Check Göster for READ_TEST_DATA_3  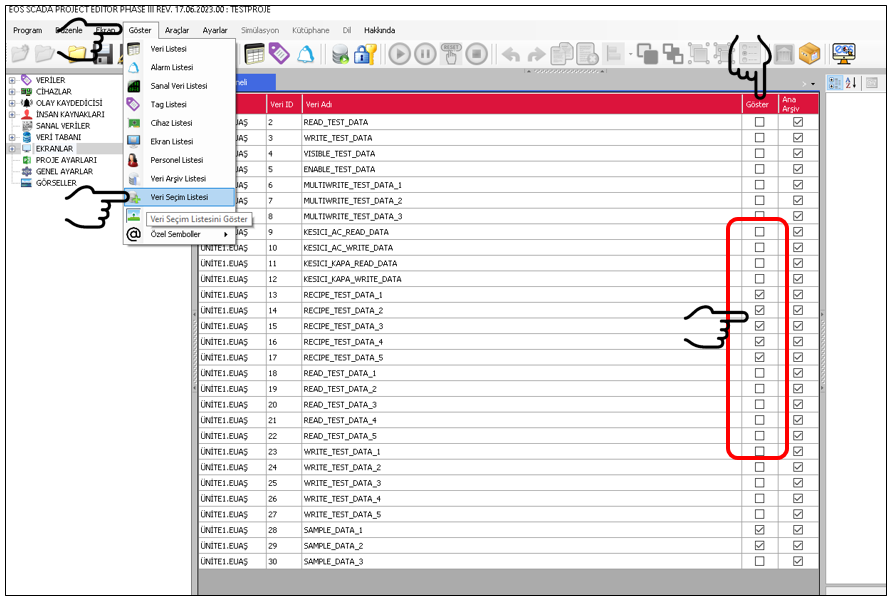tap(759, 404)
